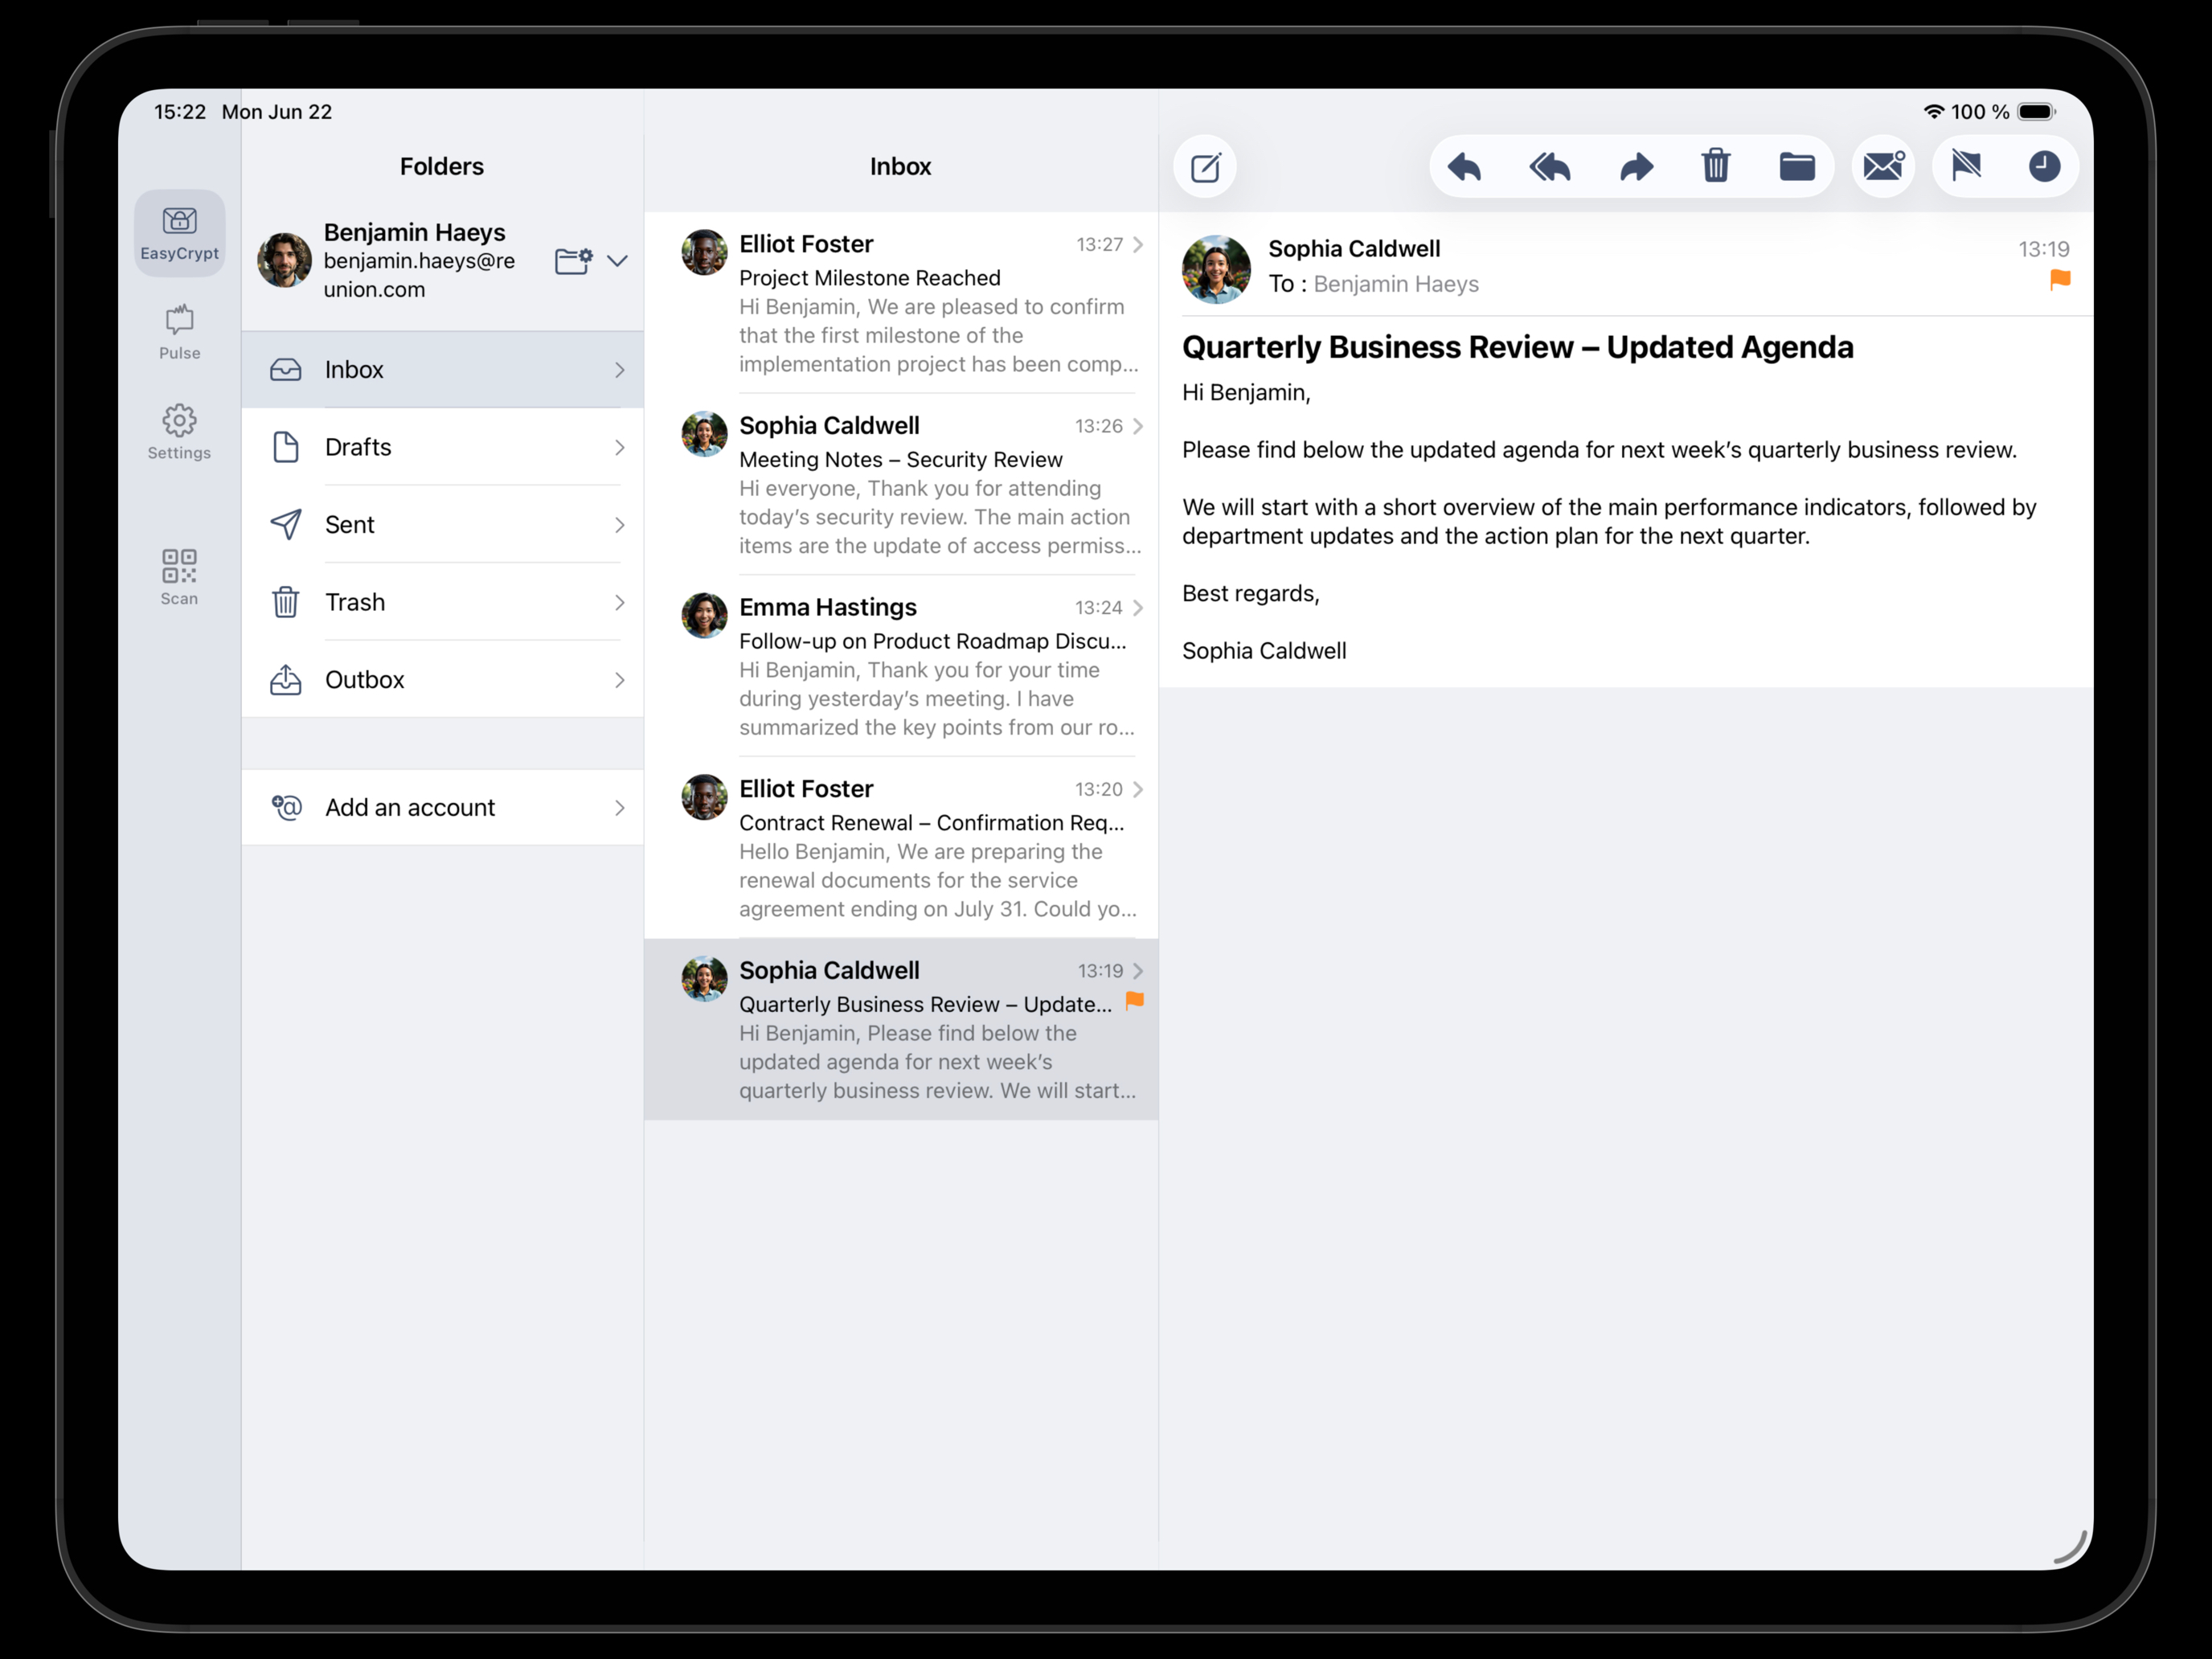Open EasyCrypt sidebar tab
This screenshot has width=2212, height=1659.
pos(180,233)
